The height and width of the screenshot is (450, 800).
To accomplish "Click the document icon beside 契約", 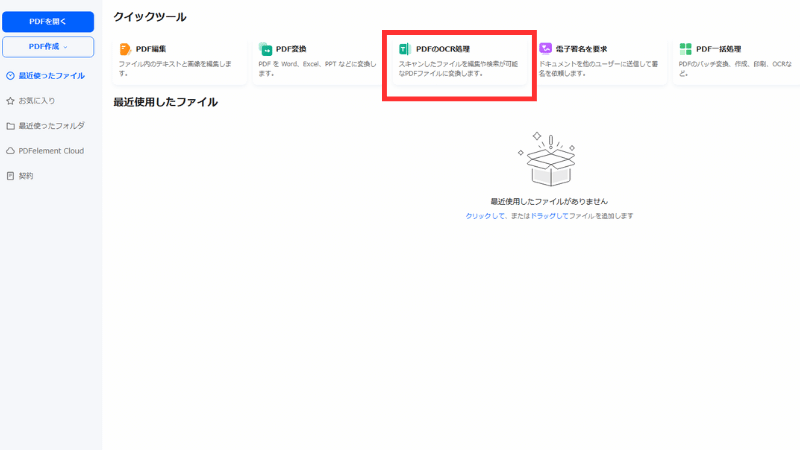I will point(10,176).
